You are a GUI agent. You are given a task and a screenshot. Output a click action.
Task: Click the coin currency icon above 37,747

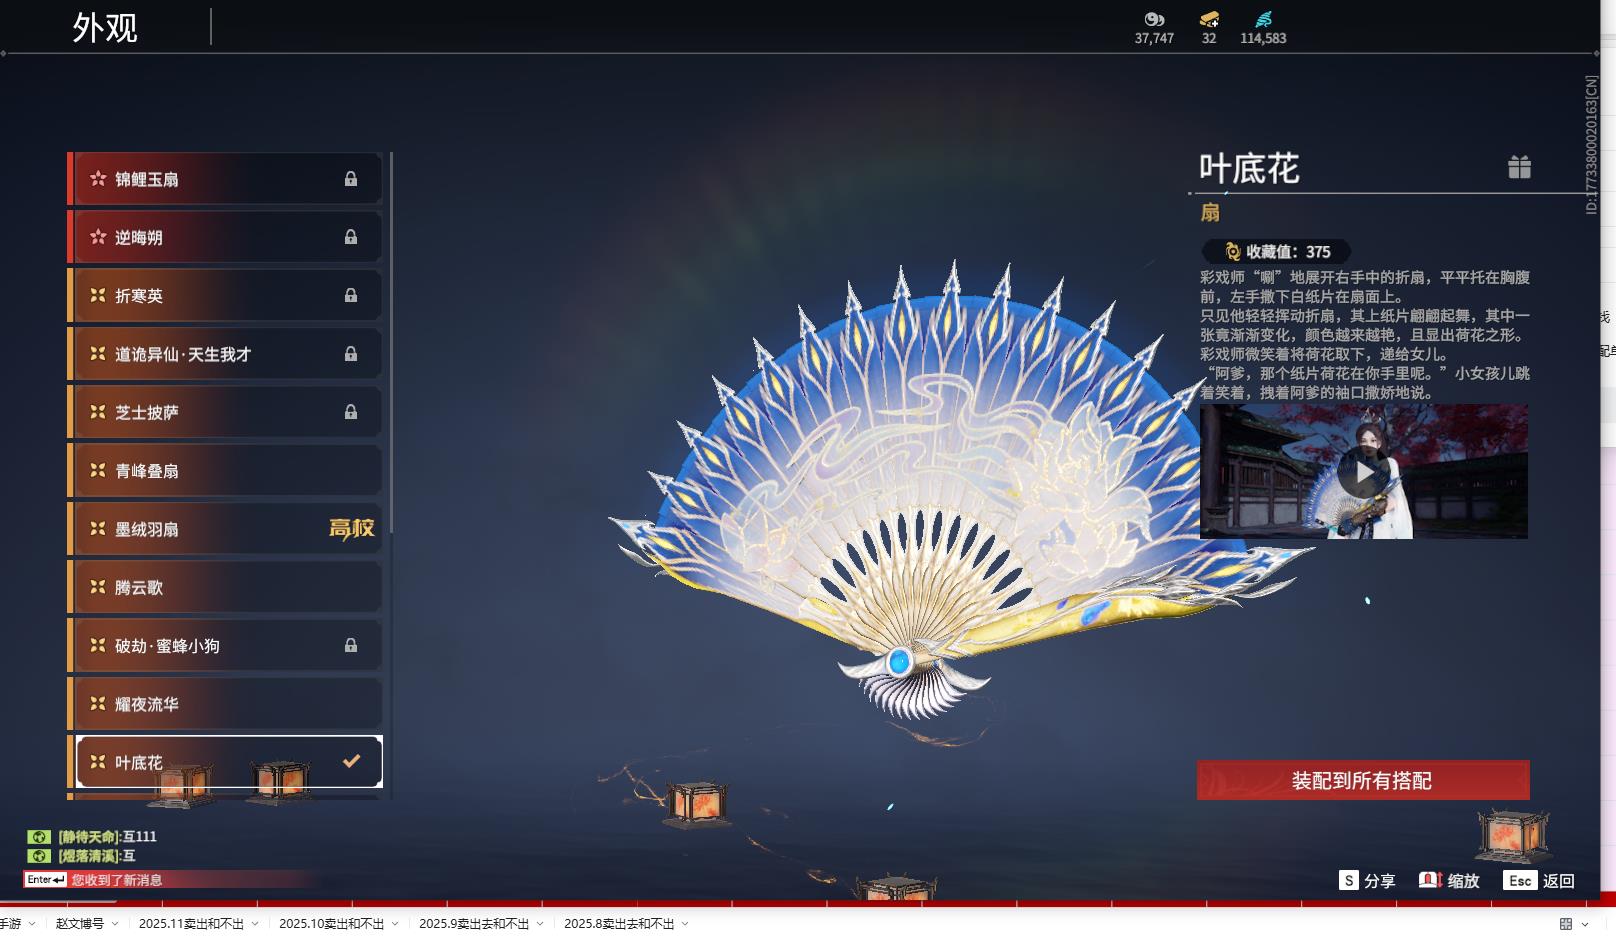point(1154,19)
